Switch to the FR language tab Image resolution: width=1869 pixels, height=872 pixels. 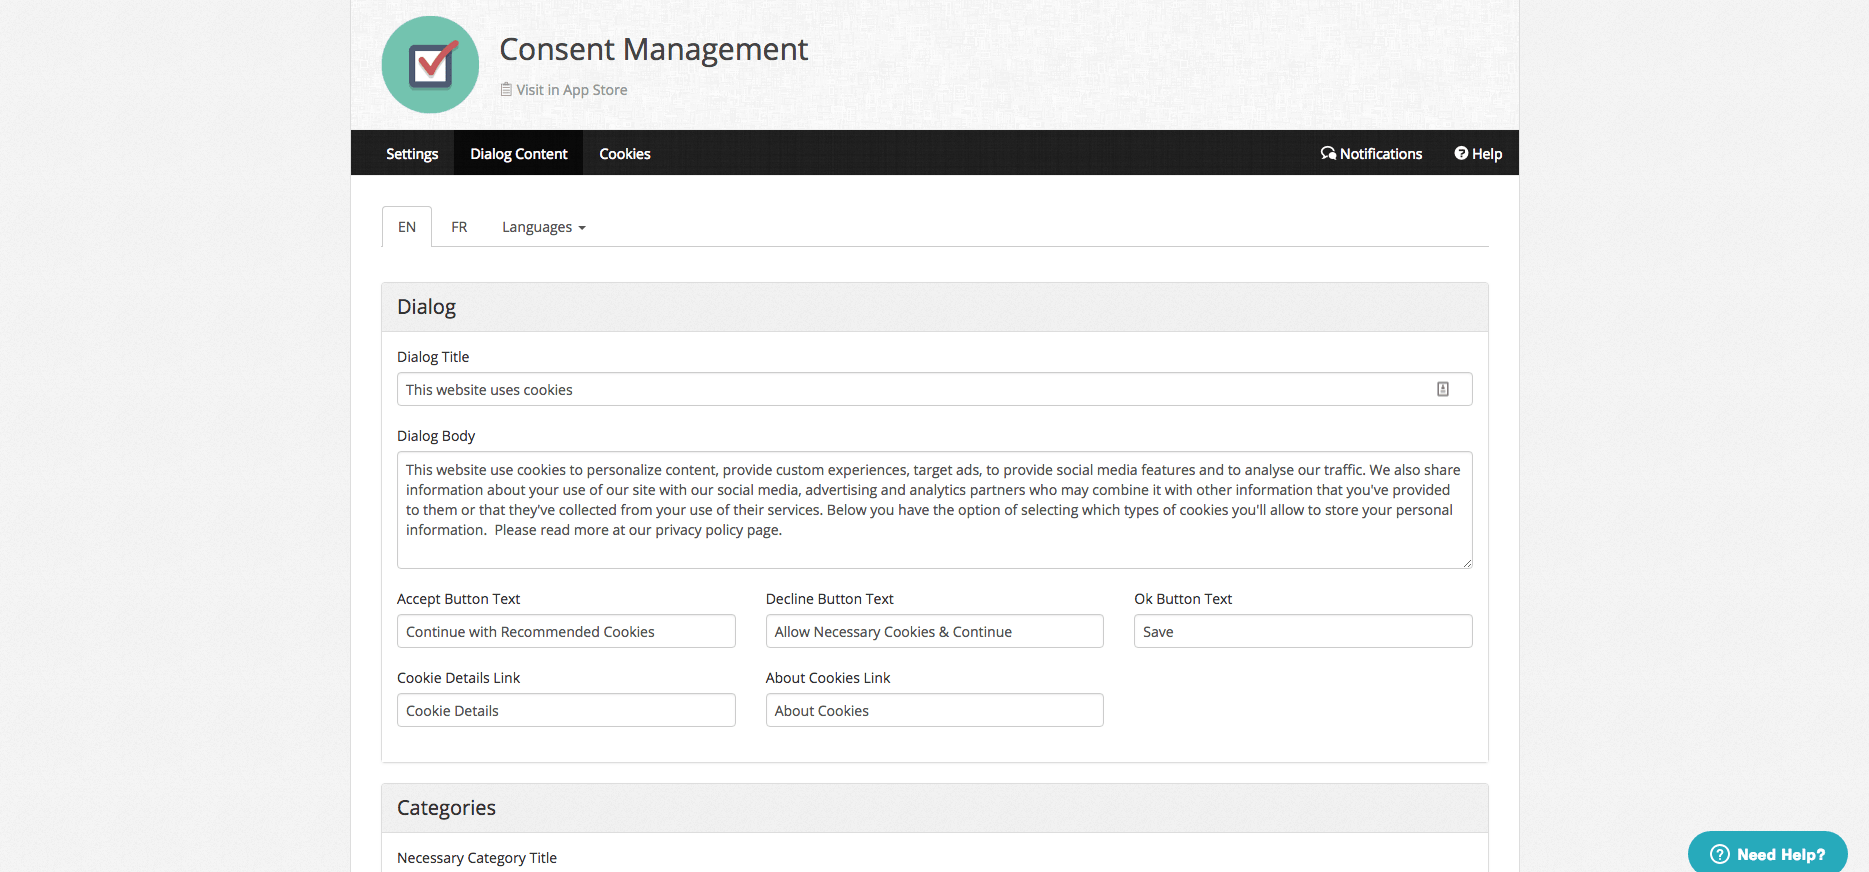pos(459,227)
